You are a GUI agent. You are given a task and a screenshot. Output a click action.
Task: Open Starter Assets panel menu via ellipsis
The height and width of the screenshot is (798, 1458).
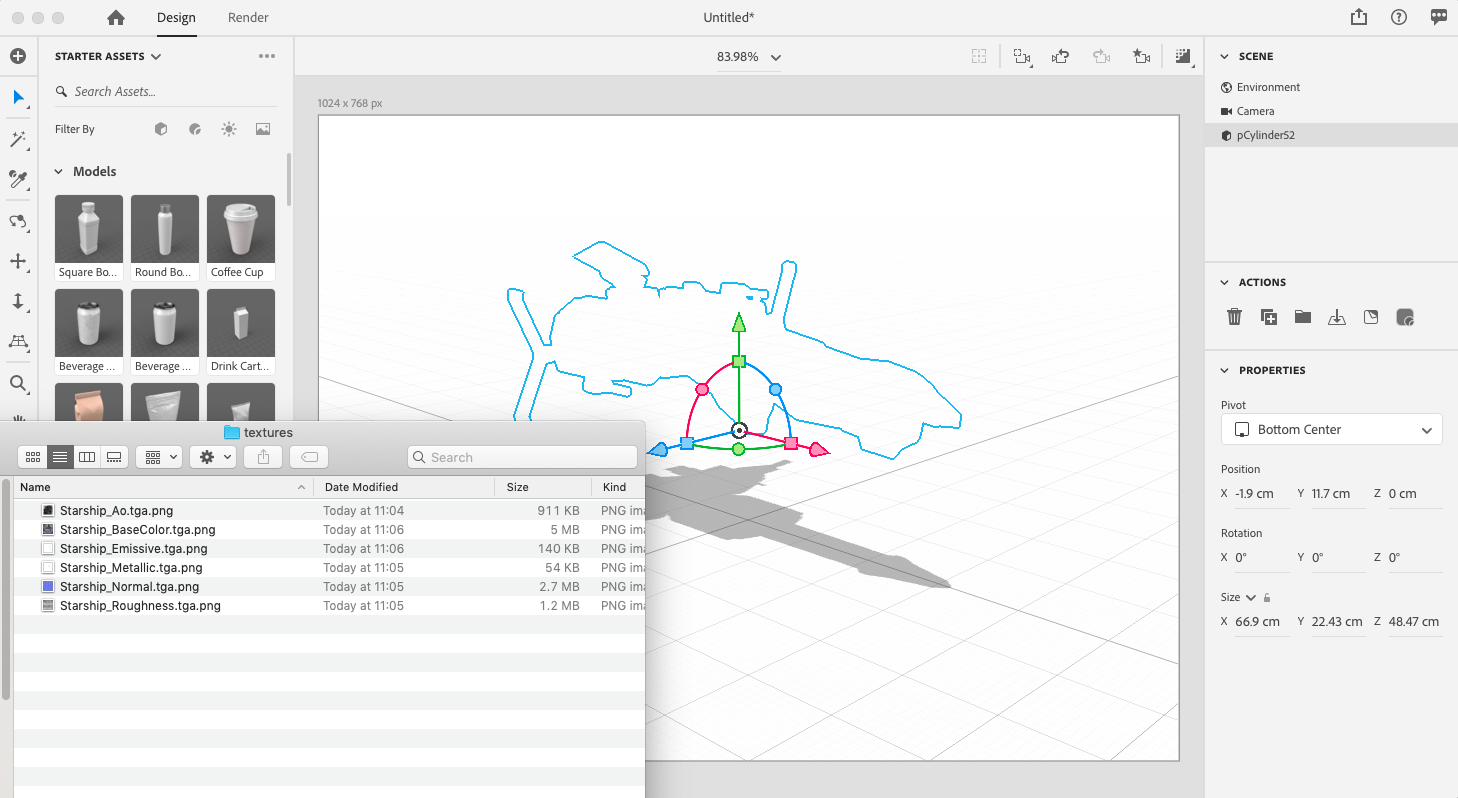click(x=266, y=56)
